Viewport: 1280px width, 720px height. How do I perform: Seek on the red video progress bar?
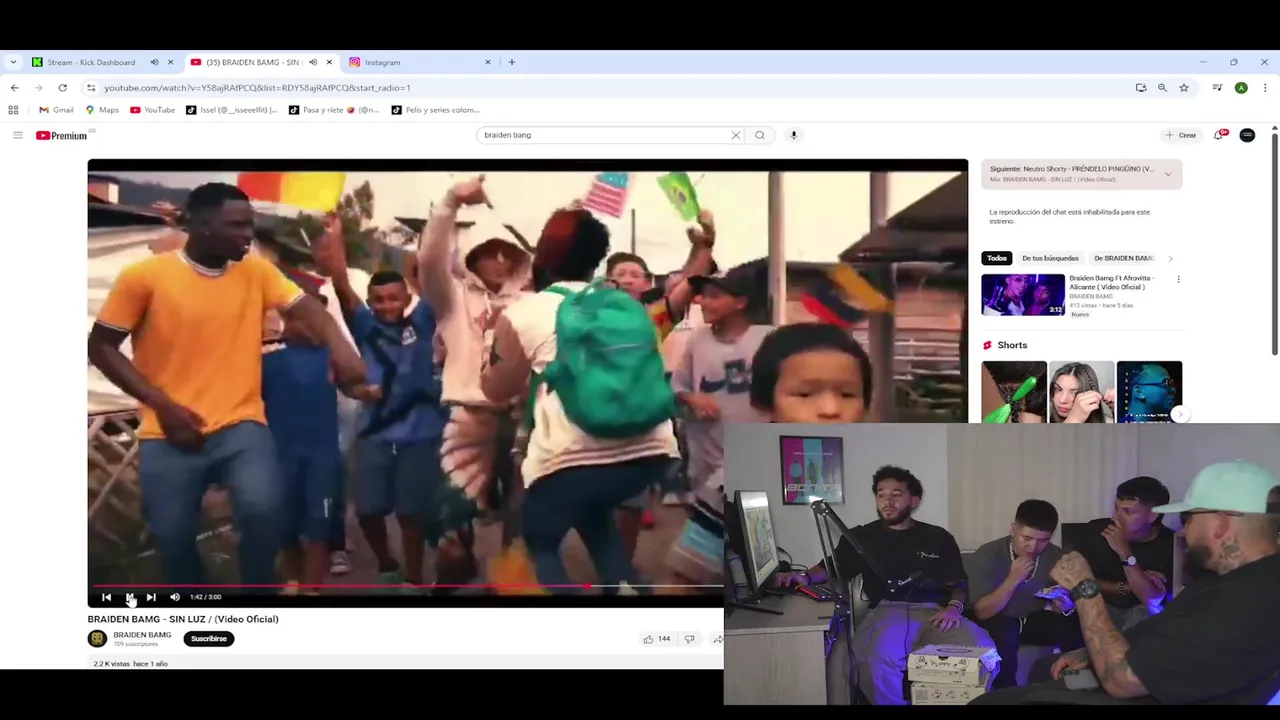(408, 586)
